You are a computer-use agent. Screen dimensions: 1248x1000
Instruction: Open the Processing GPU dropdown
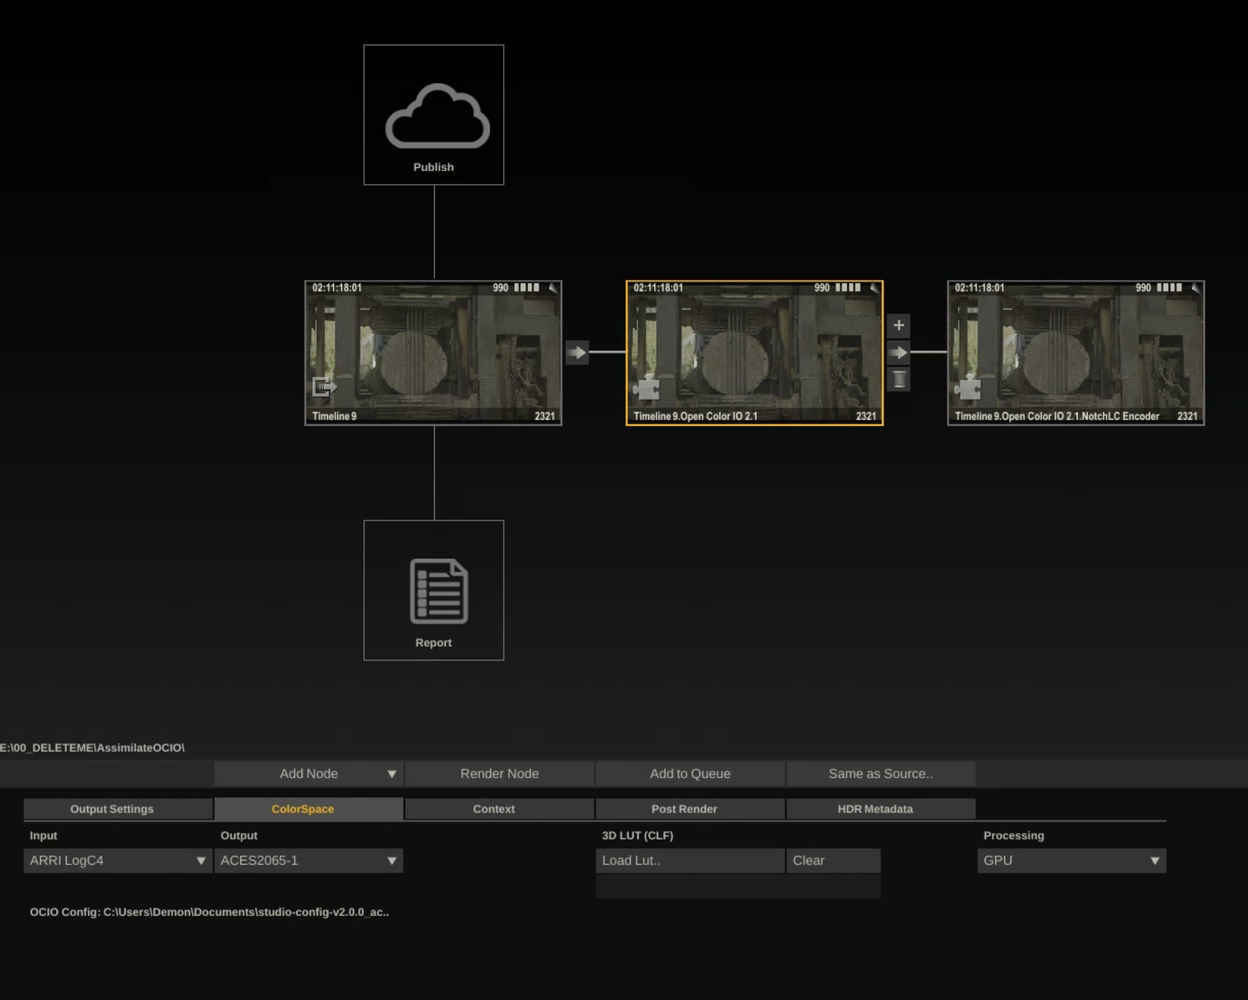(1072, 860)
